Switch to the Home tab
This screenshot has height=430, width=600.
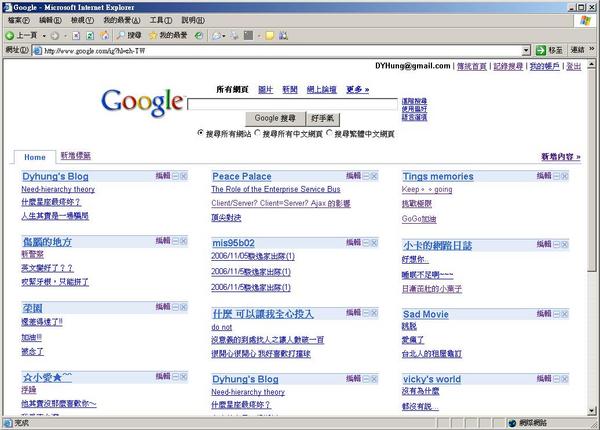(34, 157)
